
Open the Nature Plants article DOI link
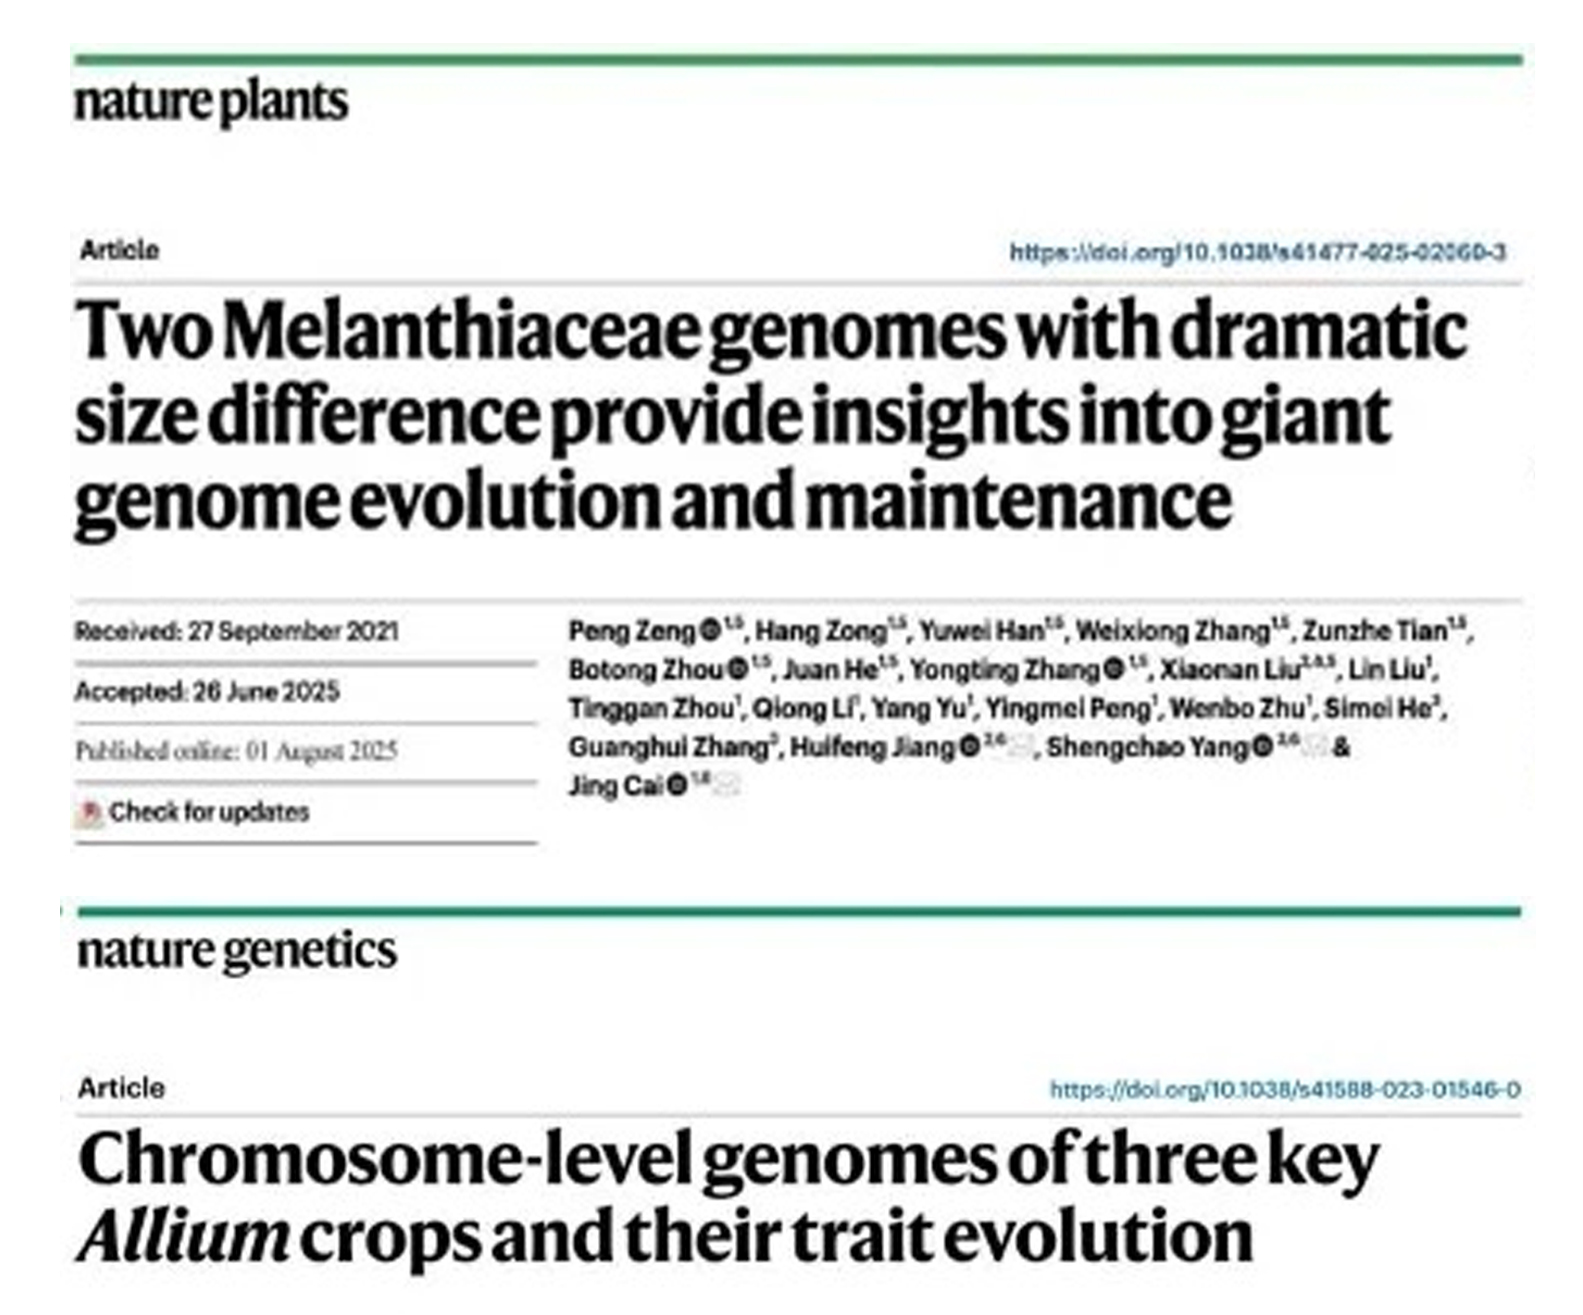tap(1257, 251)
